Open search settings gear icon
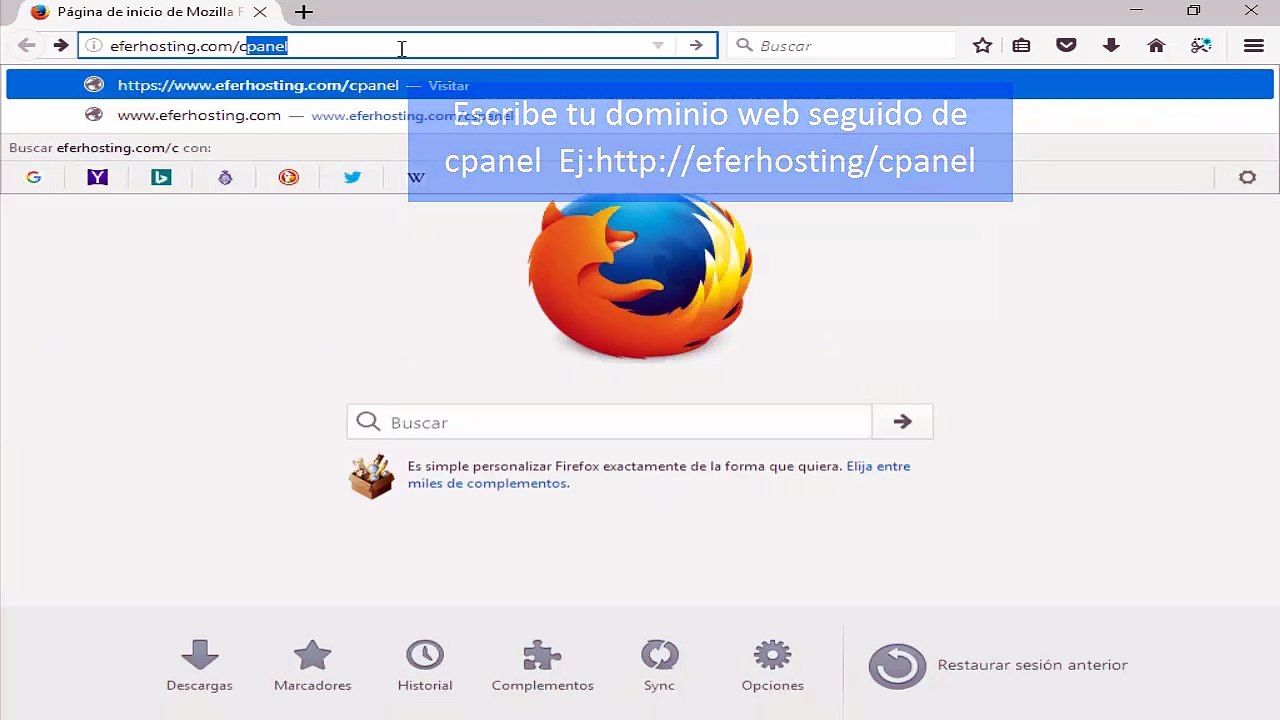This screenshot has width=1280, height=720. click(x=1247, y=177)
